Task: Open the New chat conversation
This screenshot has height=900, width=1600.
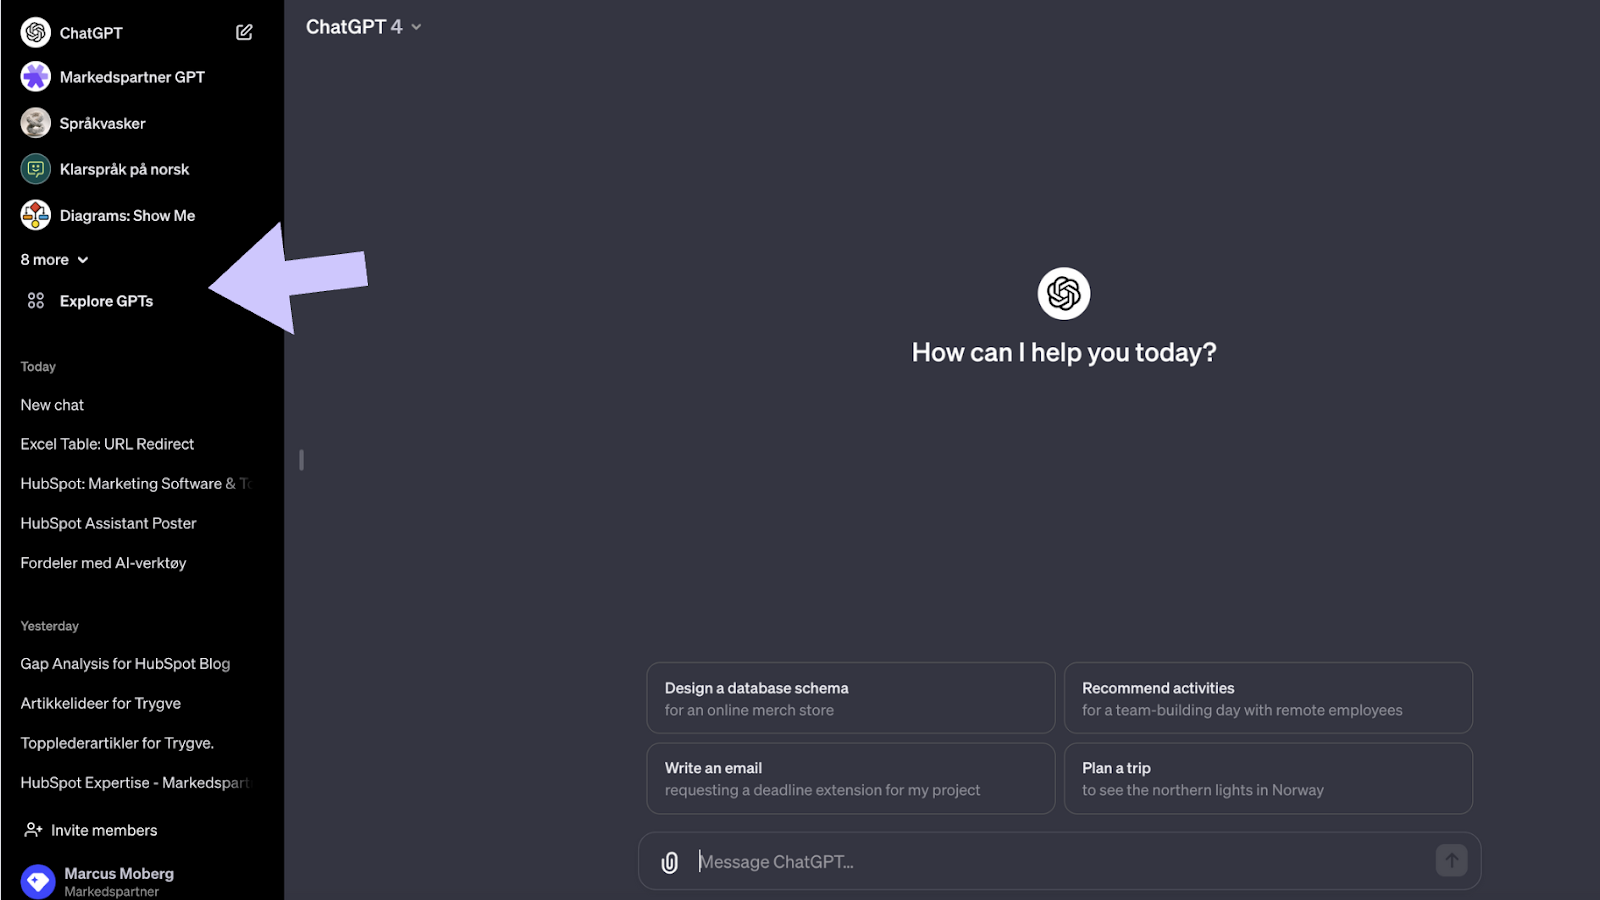Action: tap(52, 405)
